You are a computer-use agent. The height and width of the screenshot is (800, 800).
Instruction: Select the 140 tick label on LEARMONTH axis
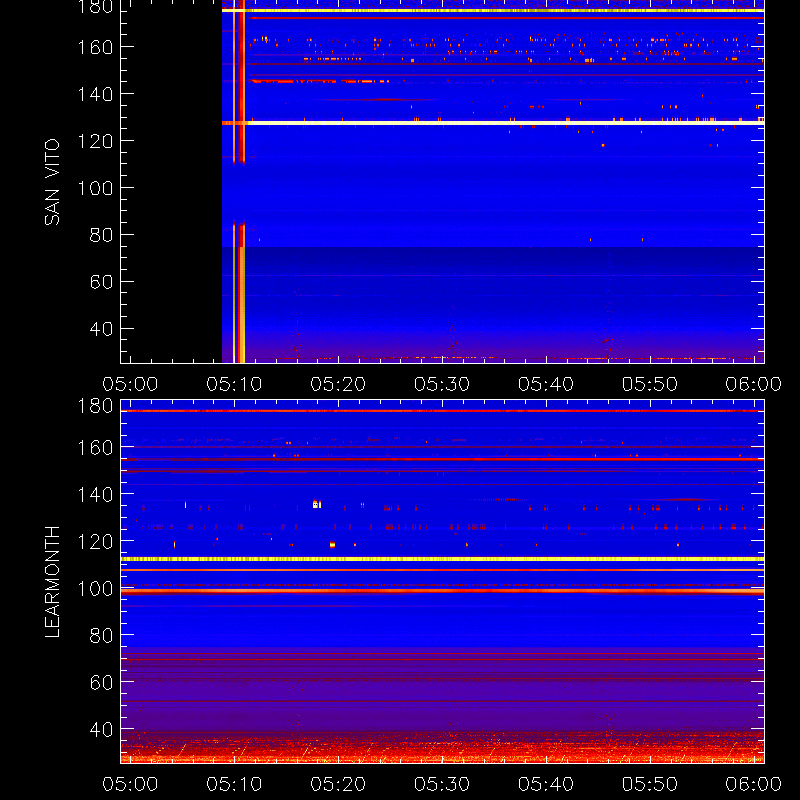(x=95, y=494)
